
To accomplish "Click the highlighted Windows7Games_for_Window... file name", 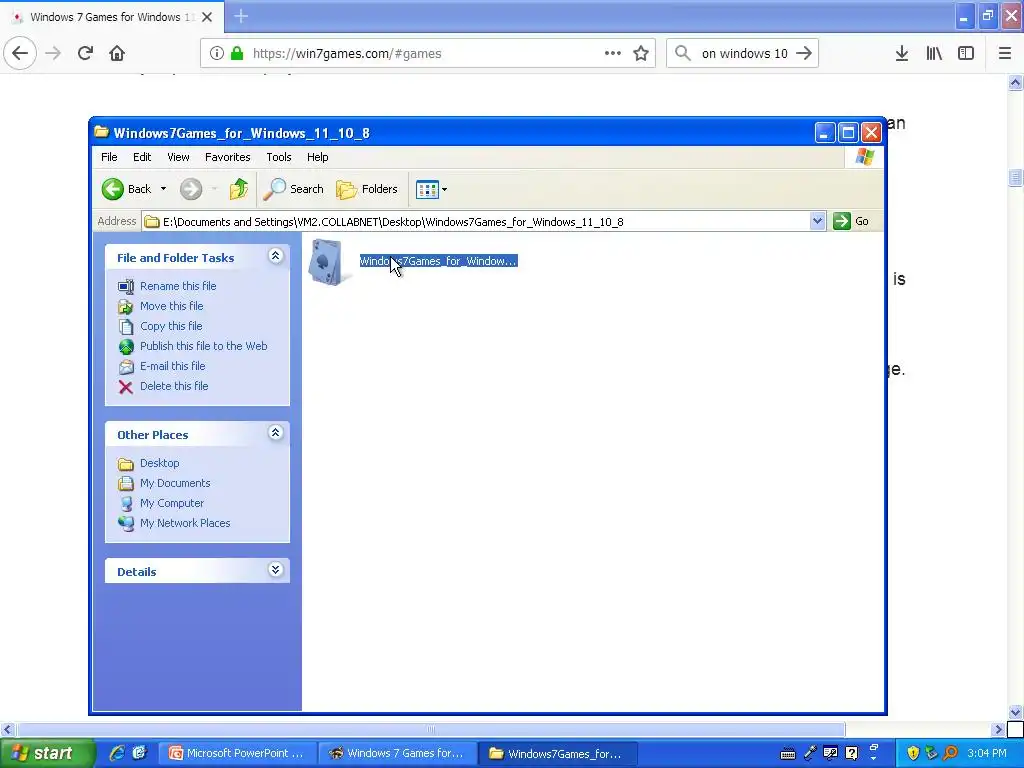I will click(438, 261).
